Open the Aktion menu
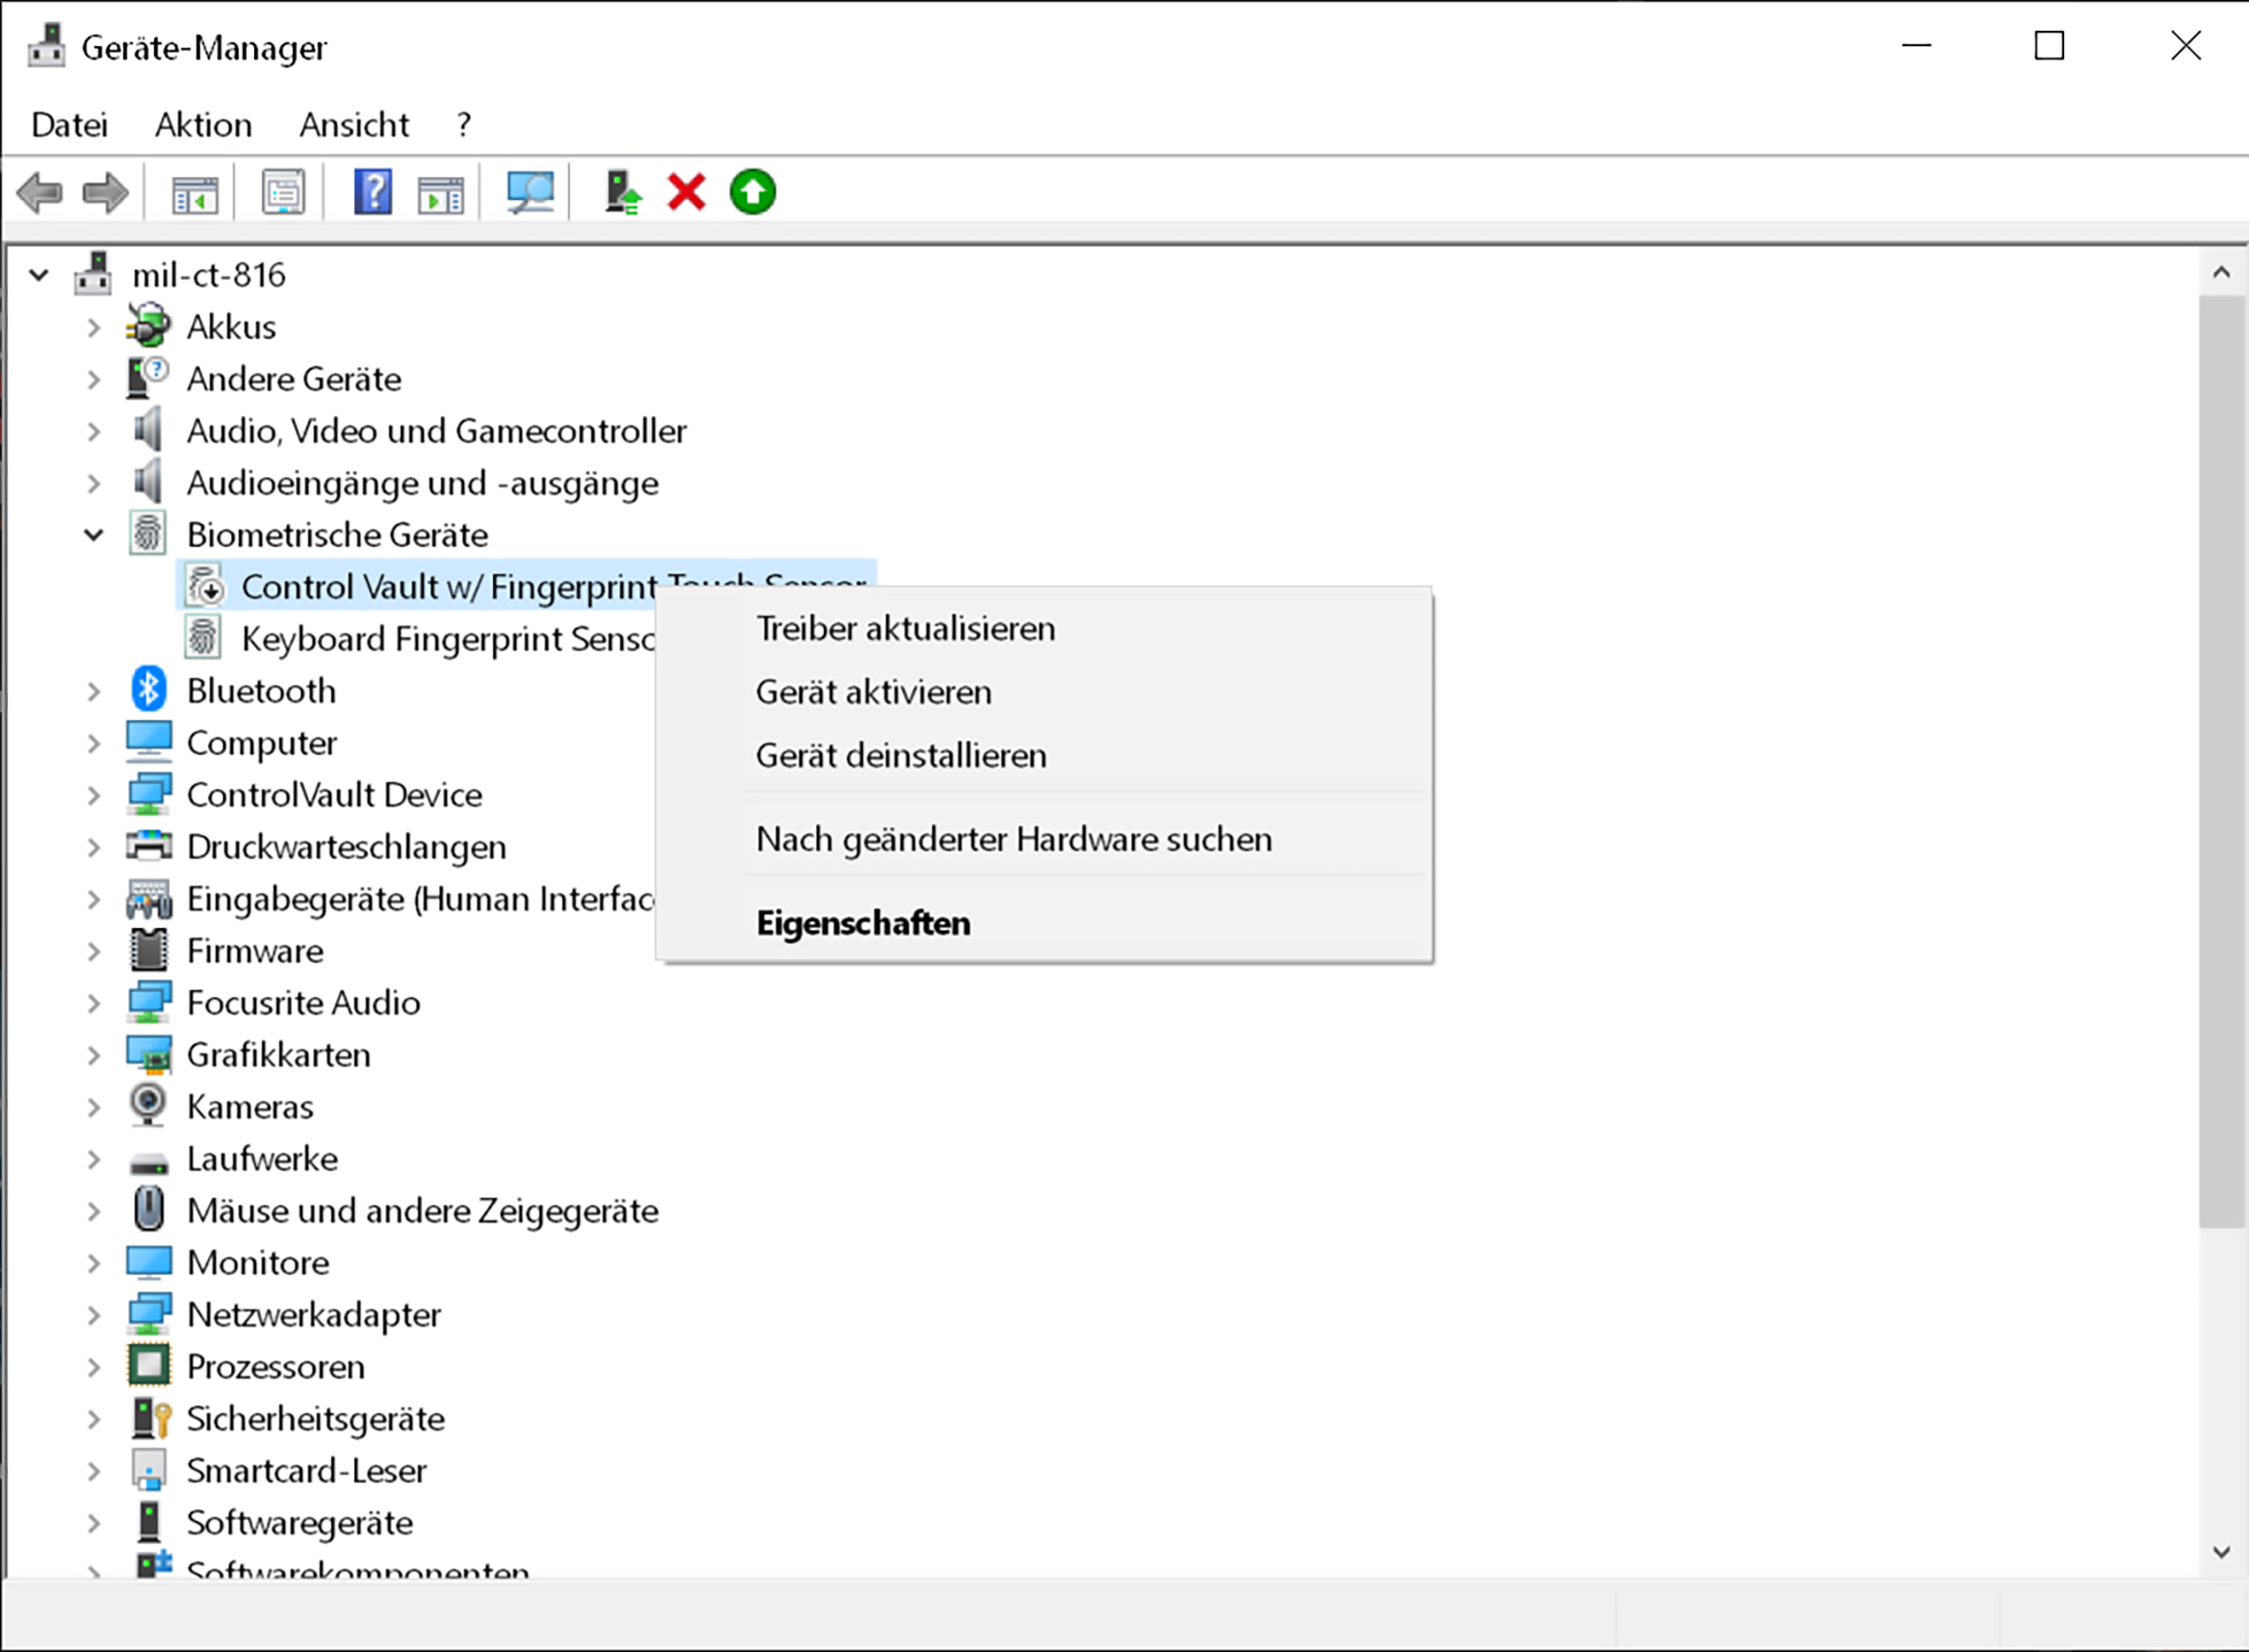2249x1652 pixels. tap(203, 125)
